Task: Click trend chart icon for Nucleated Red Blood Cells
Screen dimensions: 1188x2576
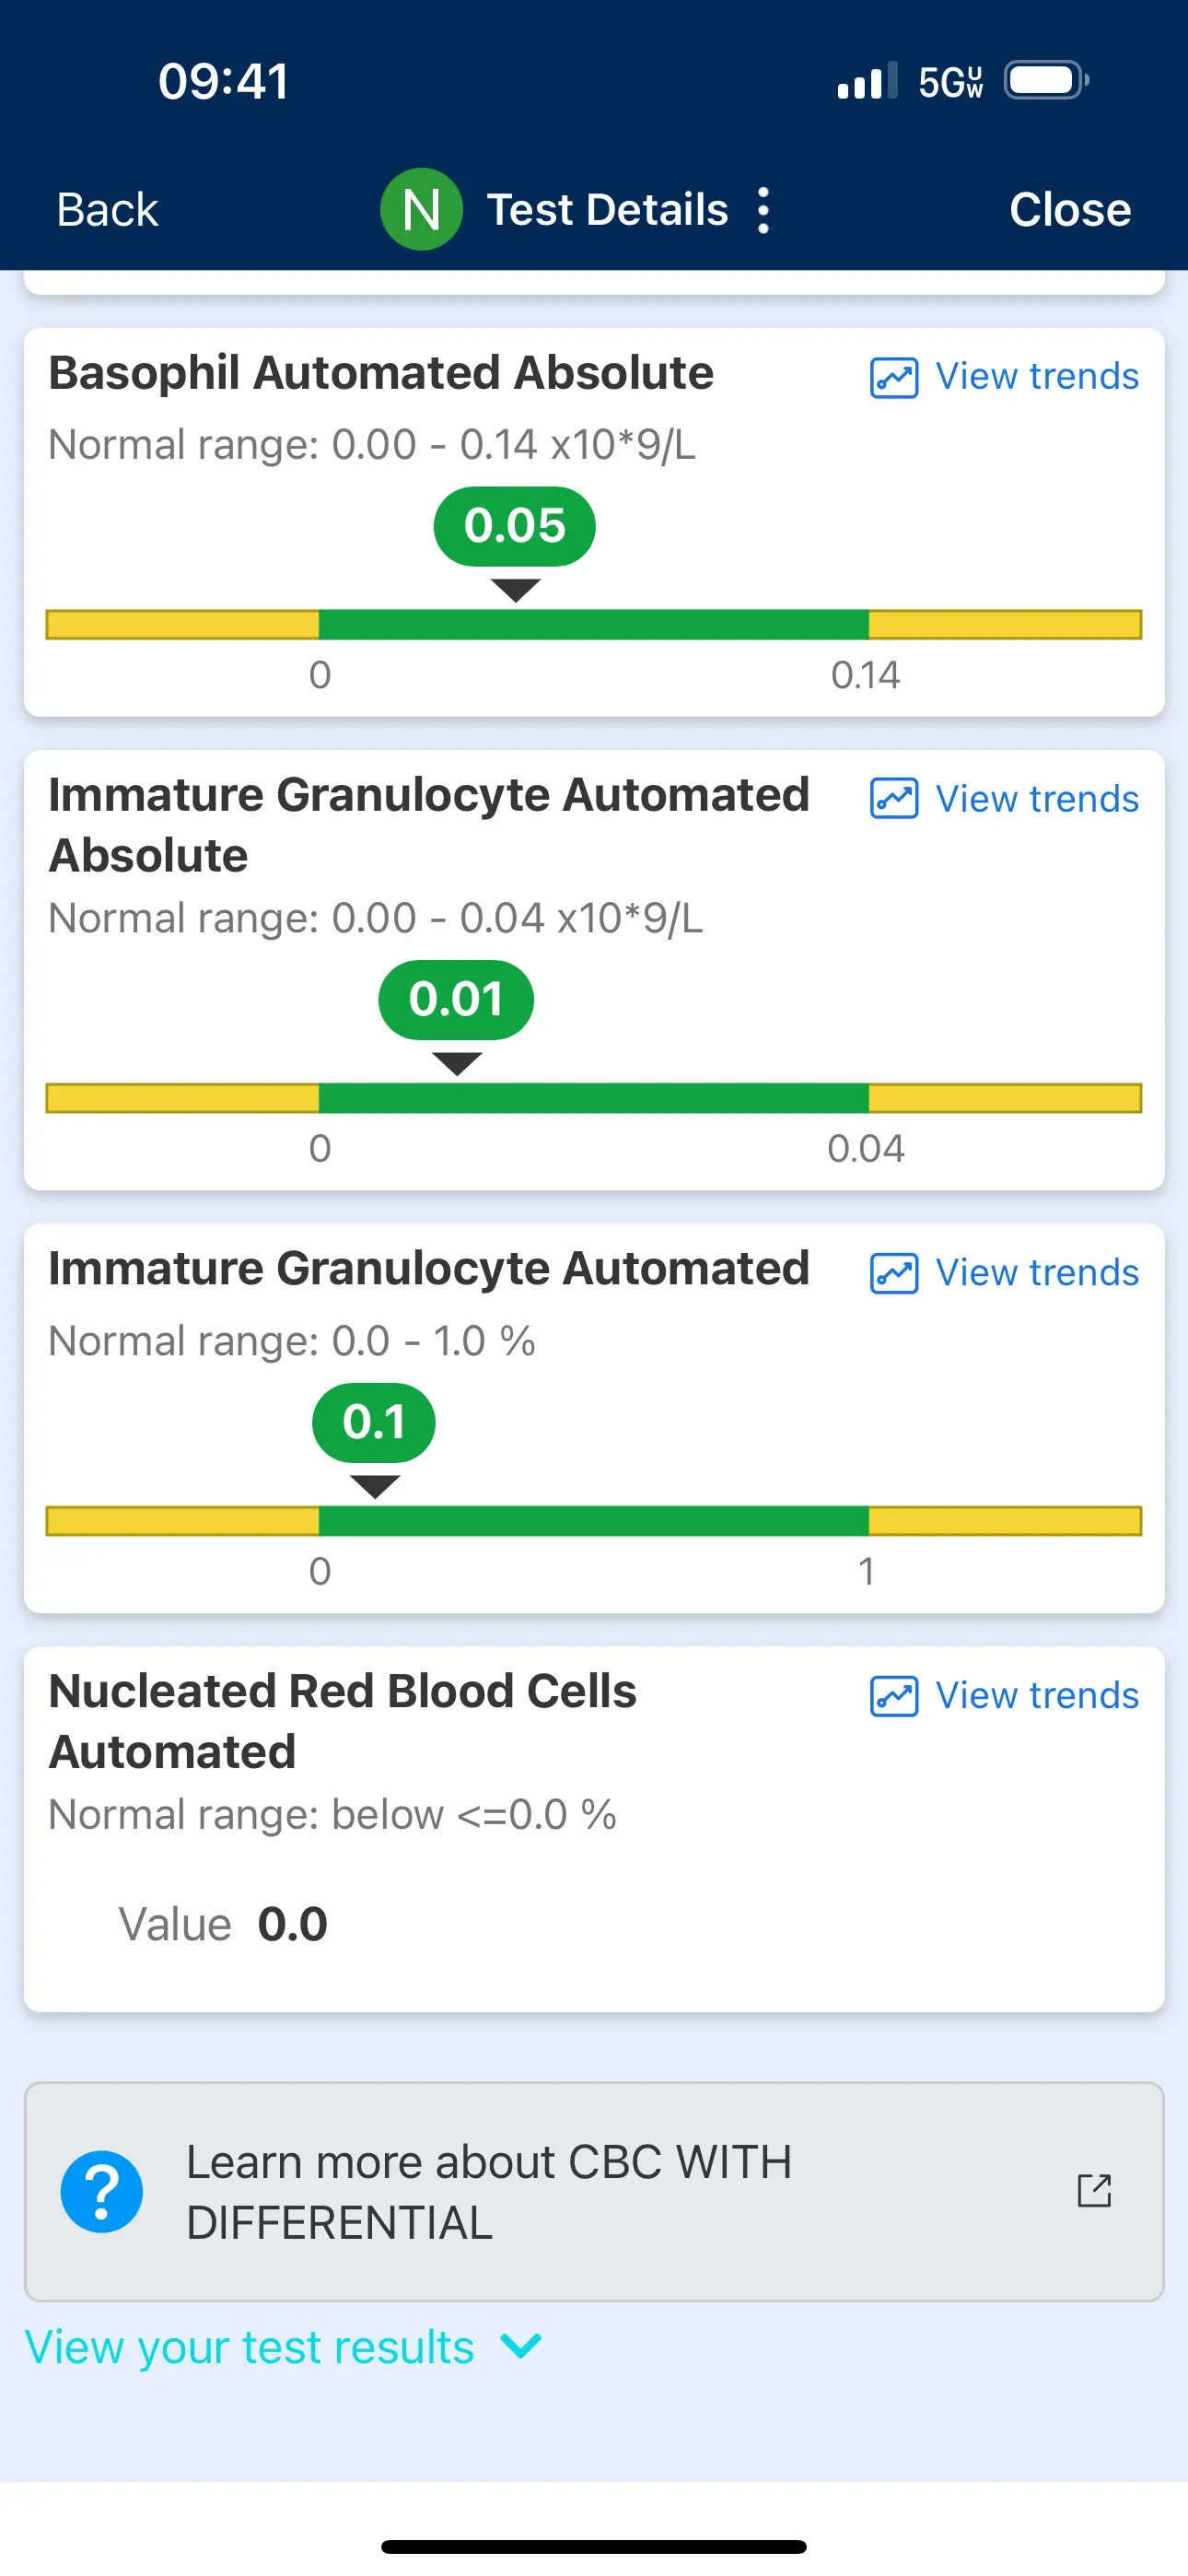Action: (894, 1696)
